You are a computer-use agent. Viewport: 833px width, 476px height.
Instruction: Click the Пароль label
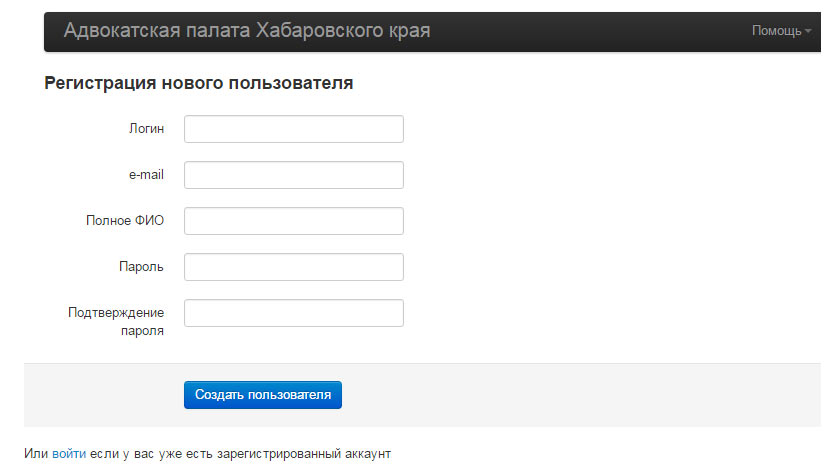[141, 267]
